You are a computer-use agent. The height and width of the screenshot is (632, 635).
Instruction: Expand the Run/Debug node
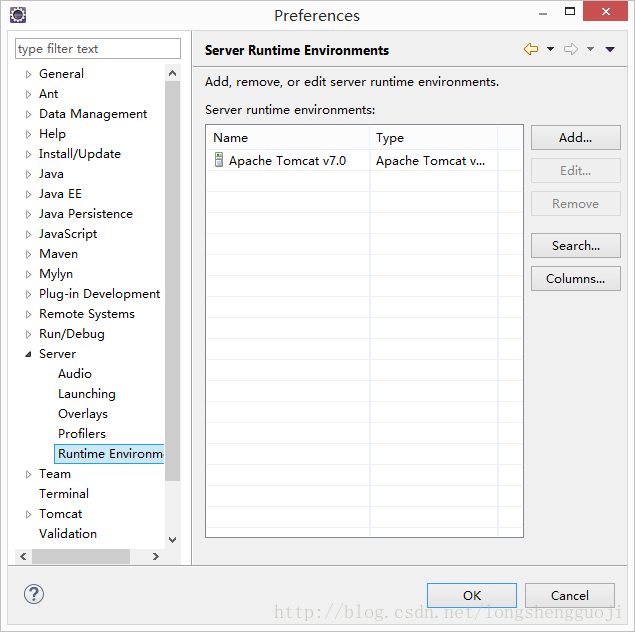[28, 334]
